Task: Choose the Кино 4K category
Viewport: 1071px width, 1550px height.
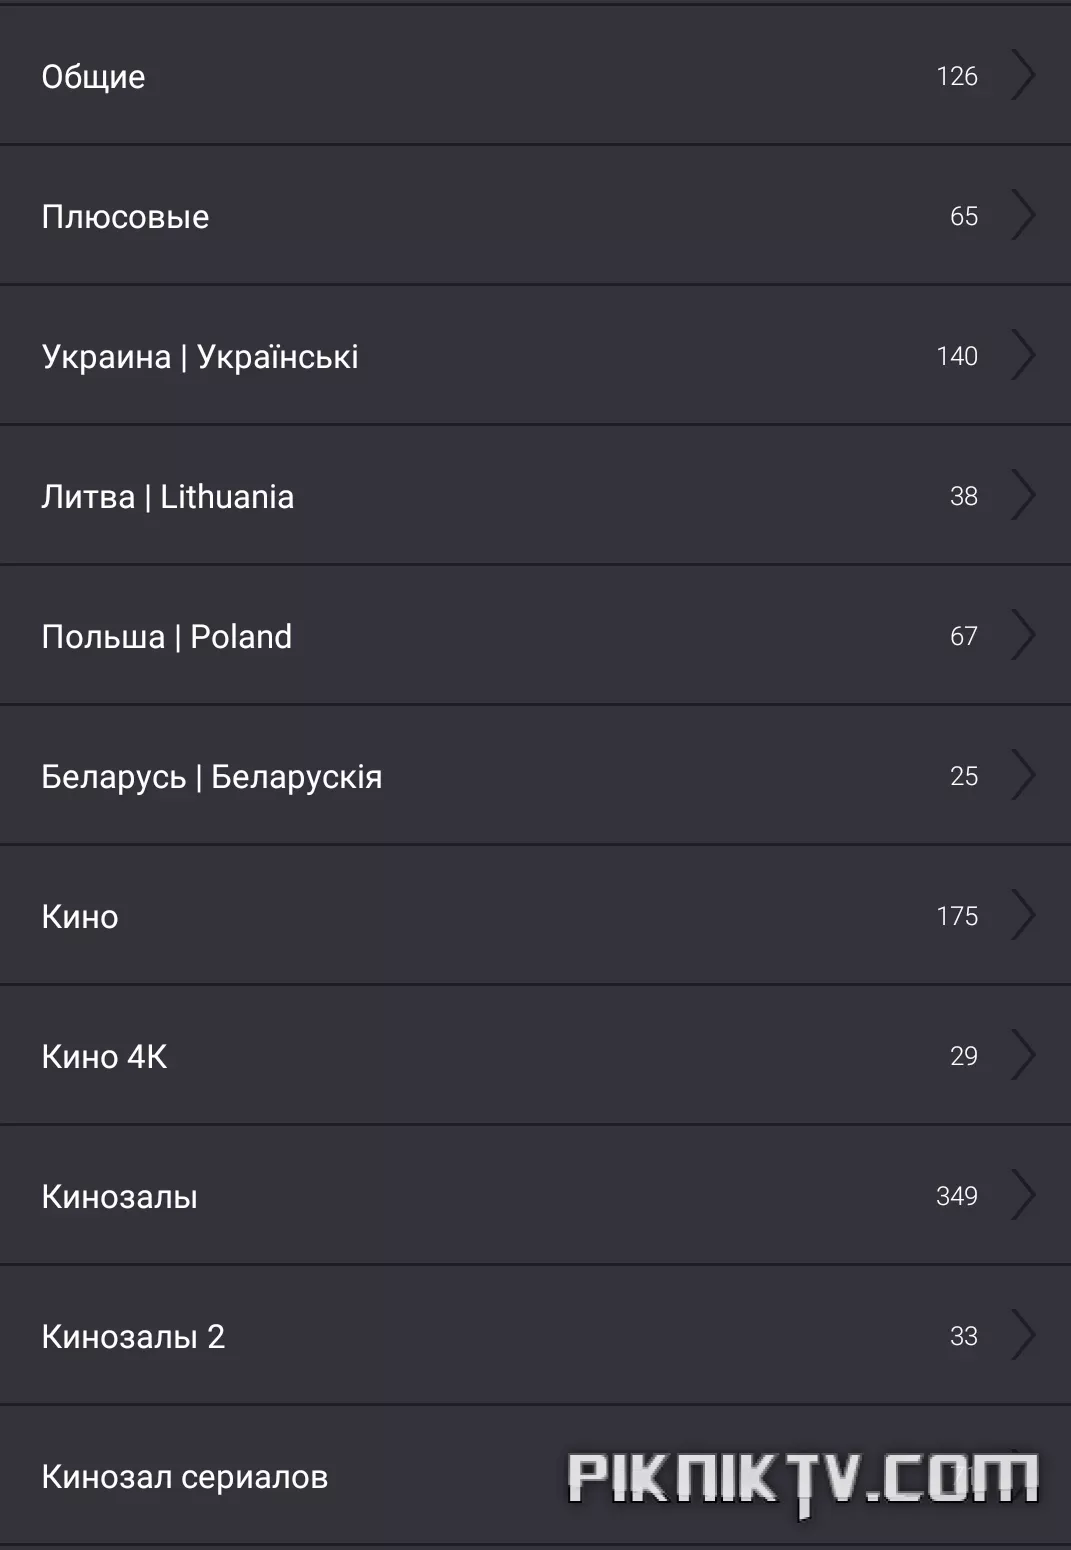Action: [535, 1056]
